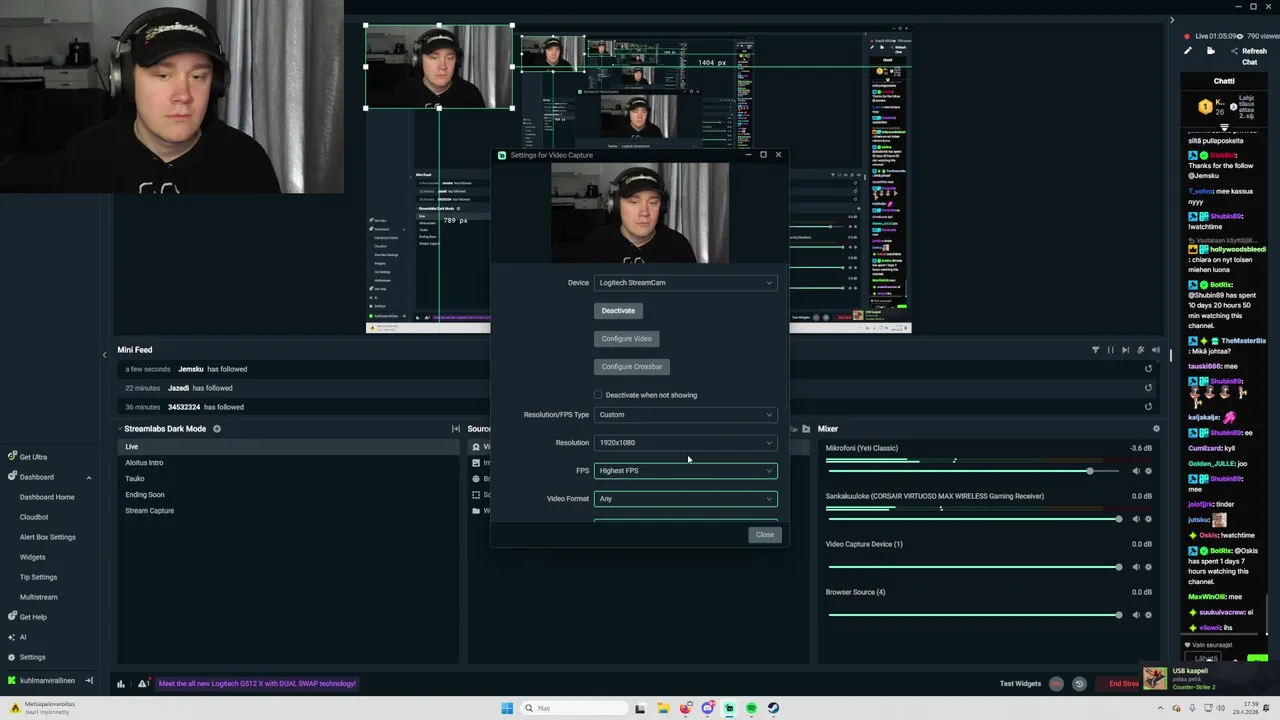Open Tip Settings in sidebar
Viewport: 1280px width, 720px height.
tap(38, 577)
